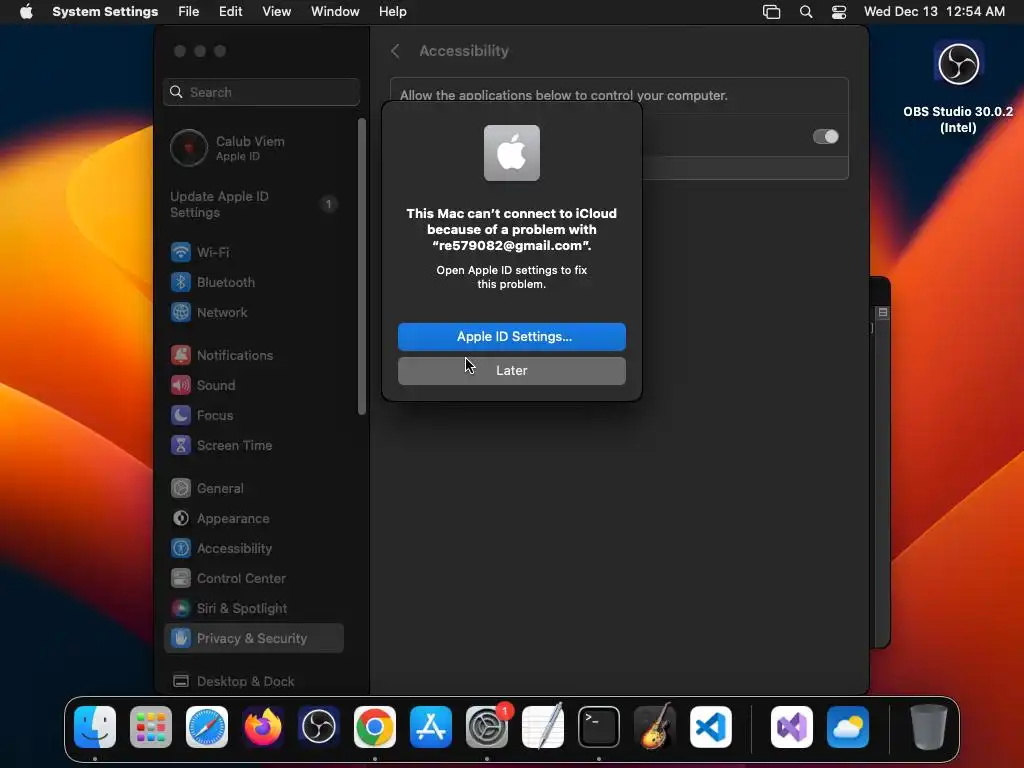This screenshot has width=1024, height=768.
Task: Open the Edit menu
Action: (231, 12)
